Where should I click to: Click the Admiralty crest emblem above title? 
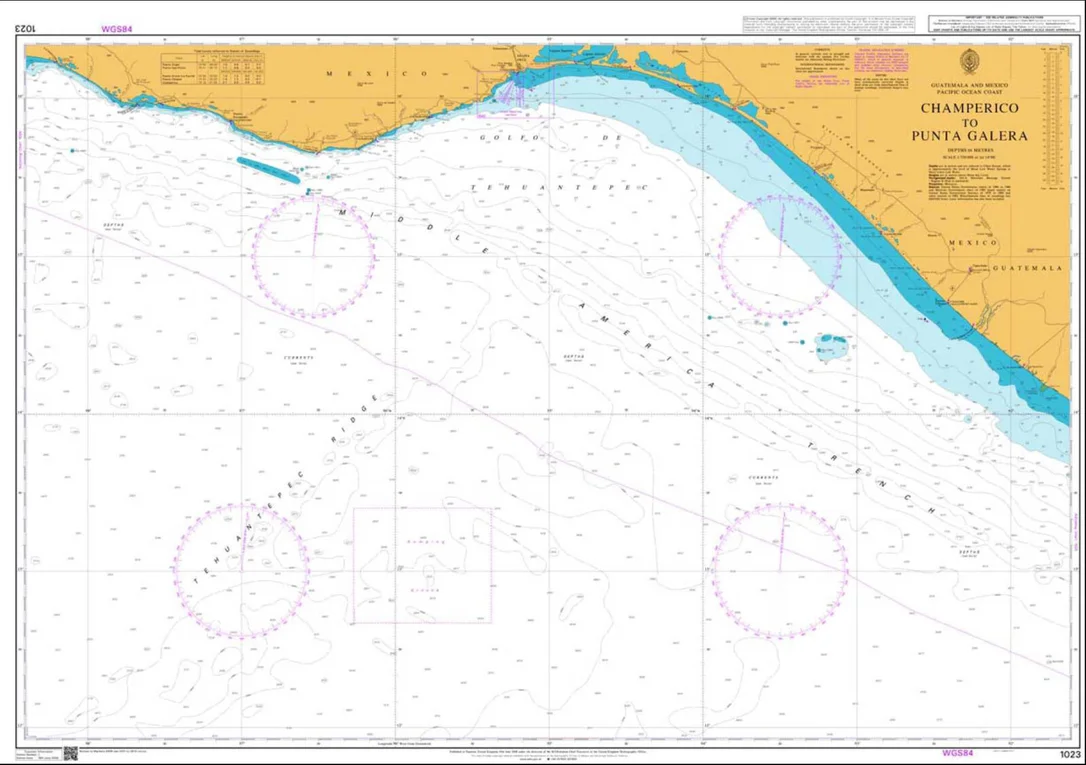(x=969, y=63)
